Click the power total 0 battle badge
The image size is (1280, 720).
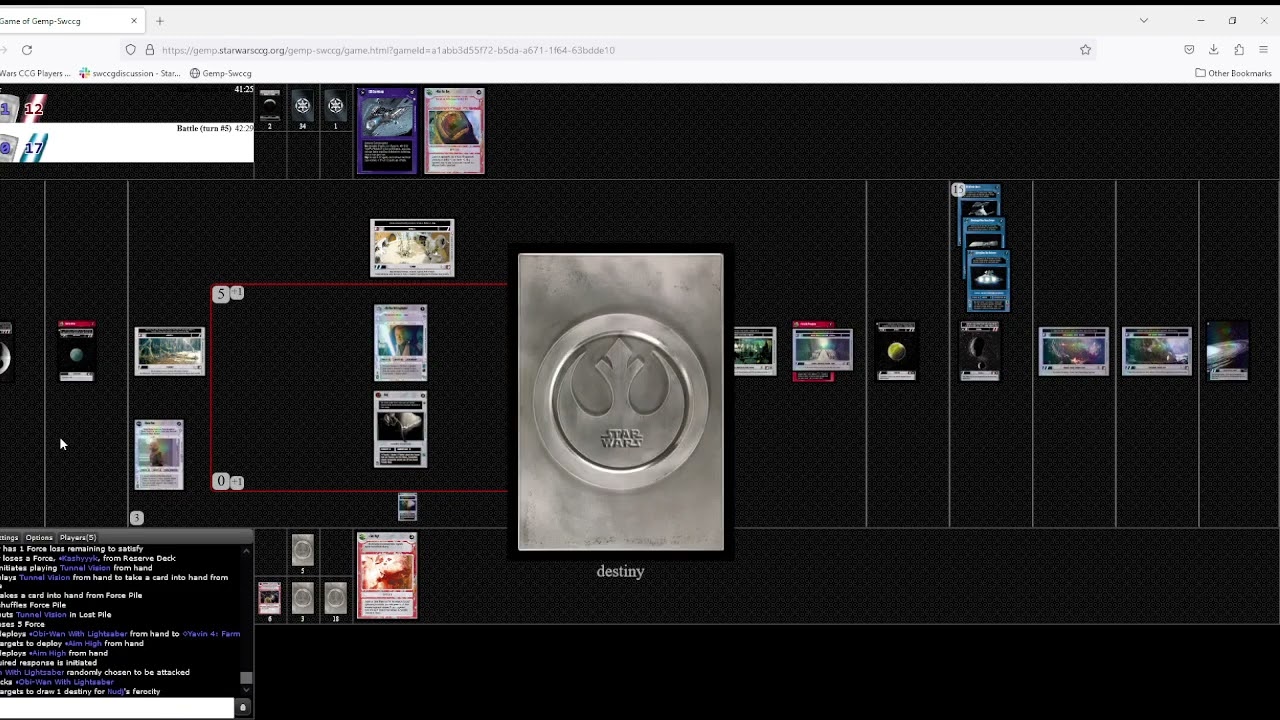pos(221,481)
